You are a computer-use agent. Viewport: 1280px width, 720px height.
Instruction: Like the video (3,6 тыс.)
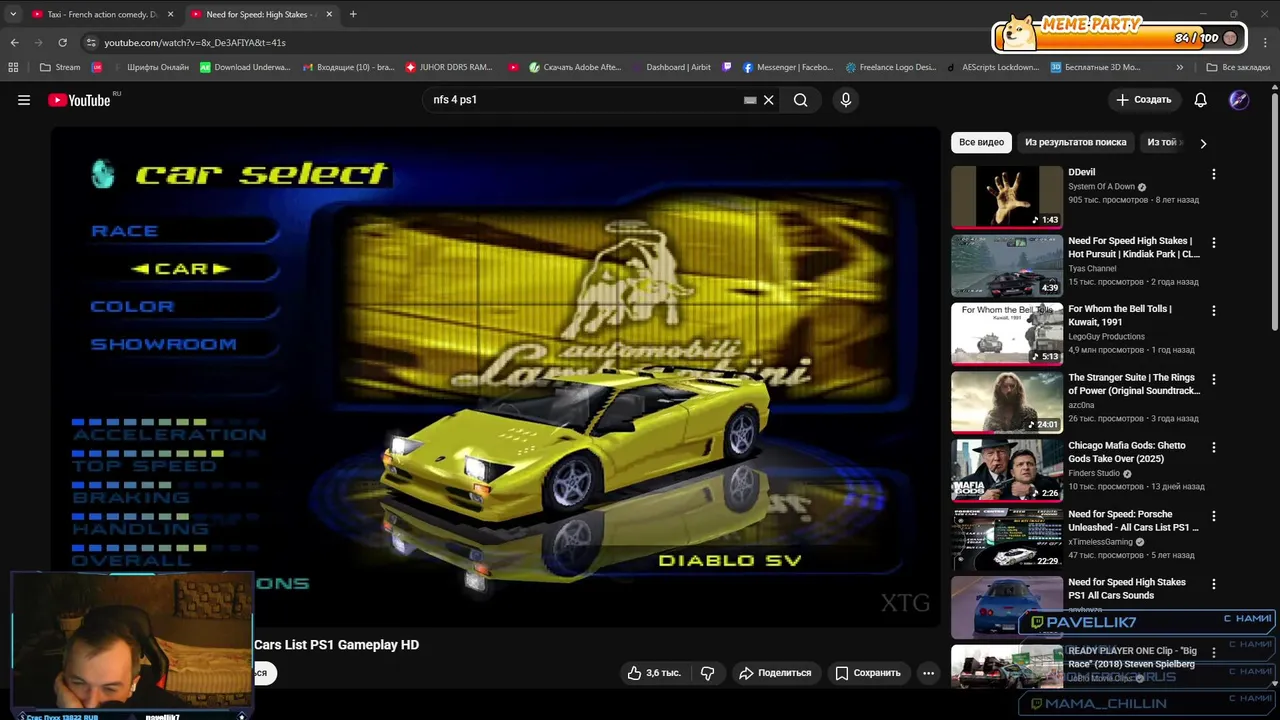pyautogui.click(x=653, y=673)
